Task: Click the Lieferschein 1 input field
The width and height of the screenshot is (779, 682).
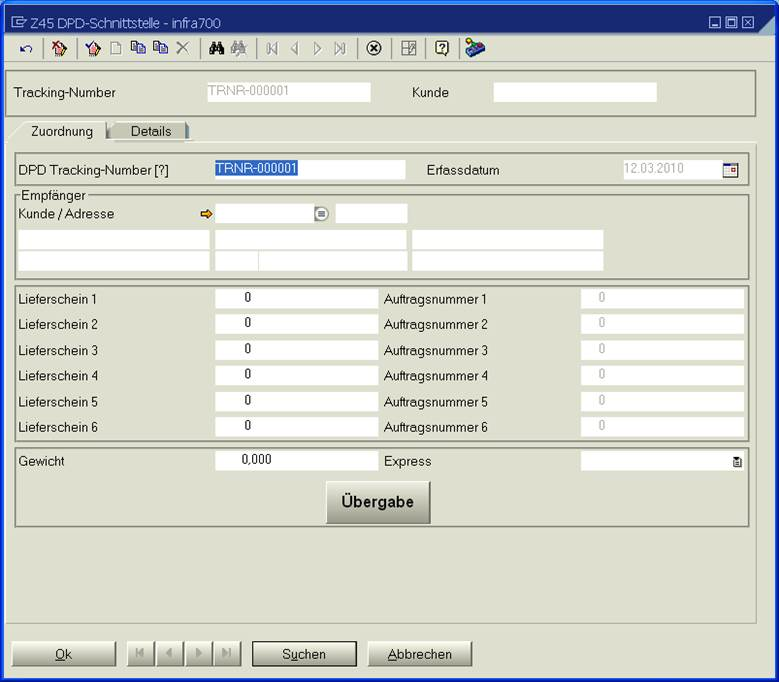Action: click(x=296, y=298)
